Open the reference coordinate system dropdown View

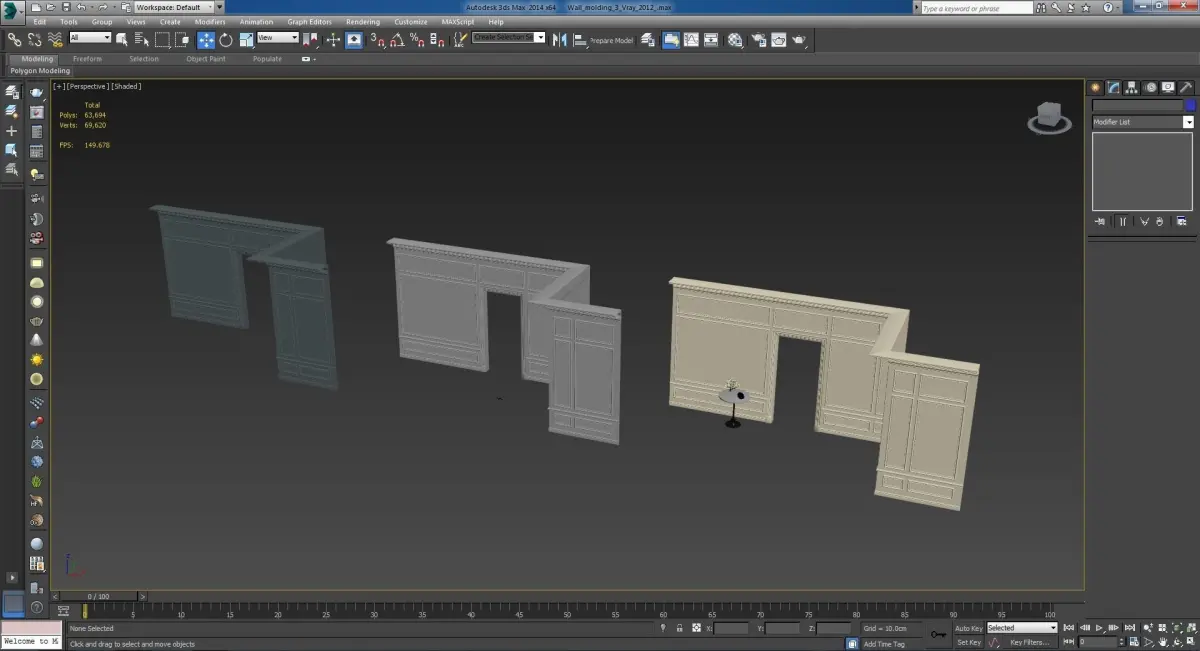pos(278,38)
